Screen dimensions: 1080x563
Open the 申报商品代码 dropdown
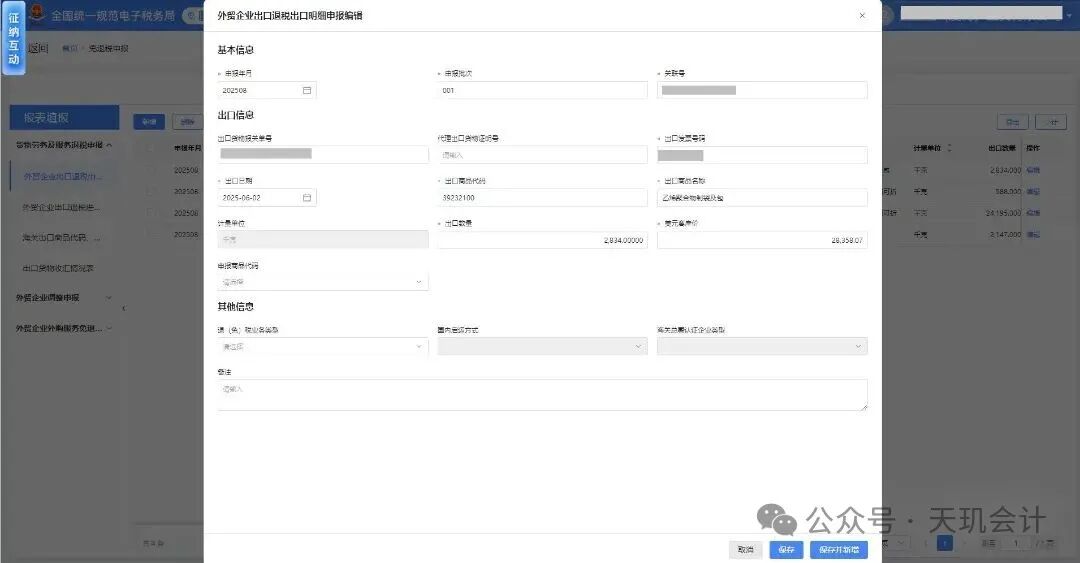(x=322, y=282)
